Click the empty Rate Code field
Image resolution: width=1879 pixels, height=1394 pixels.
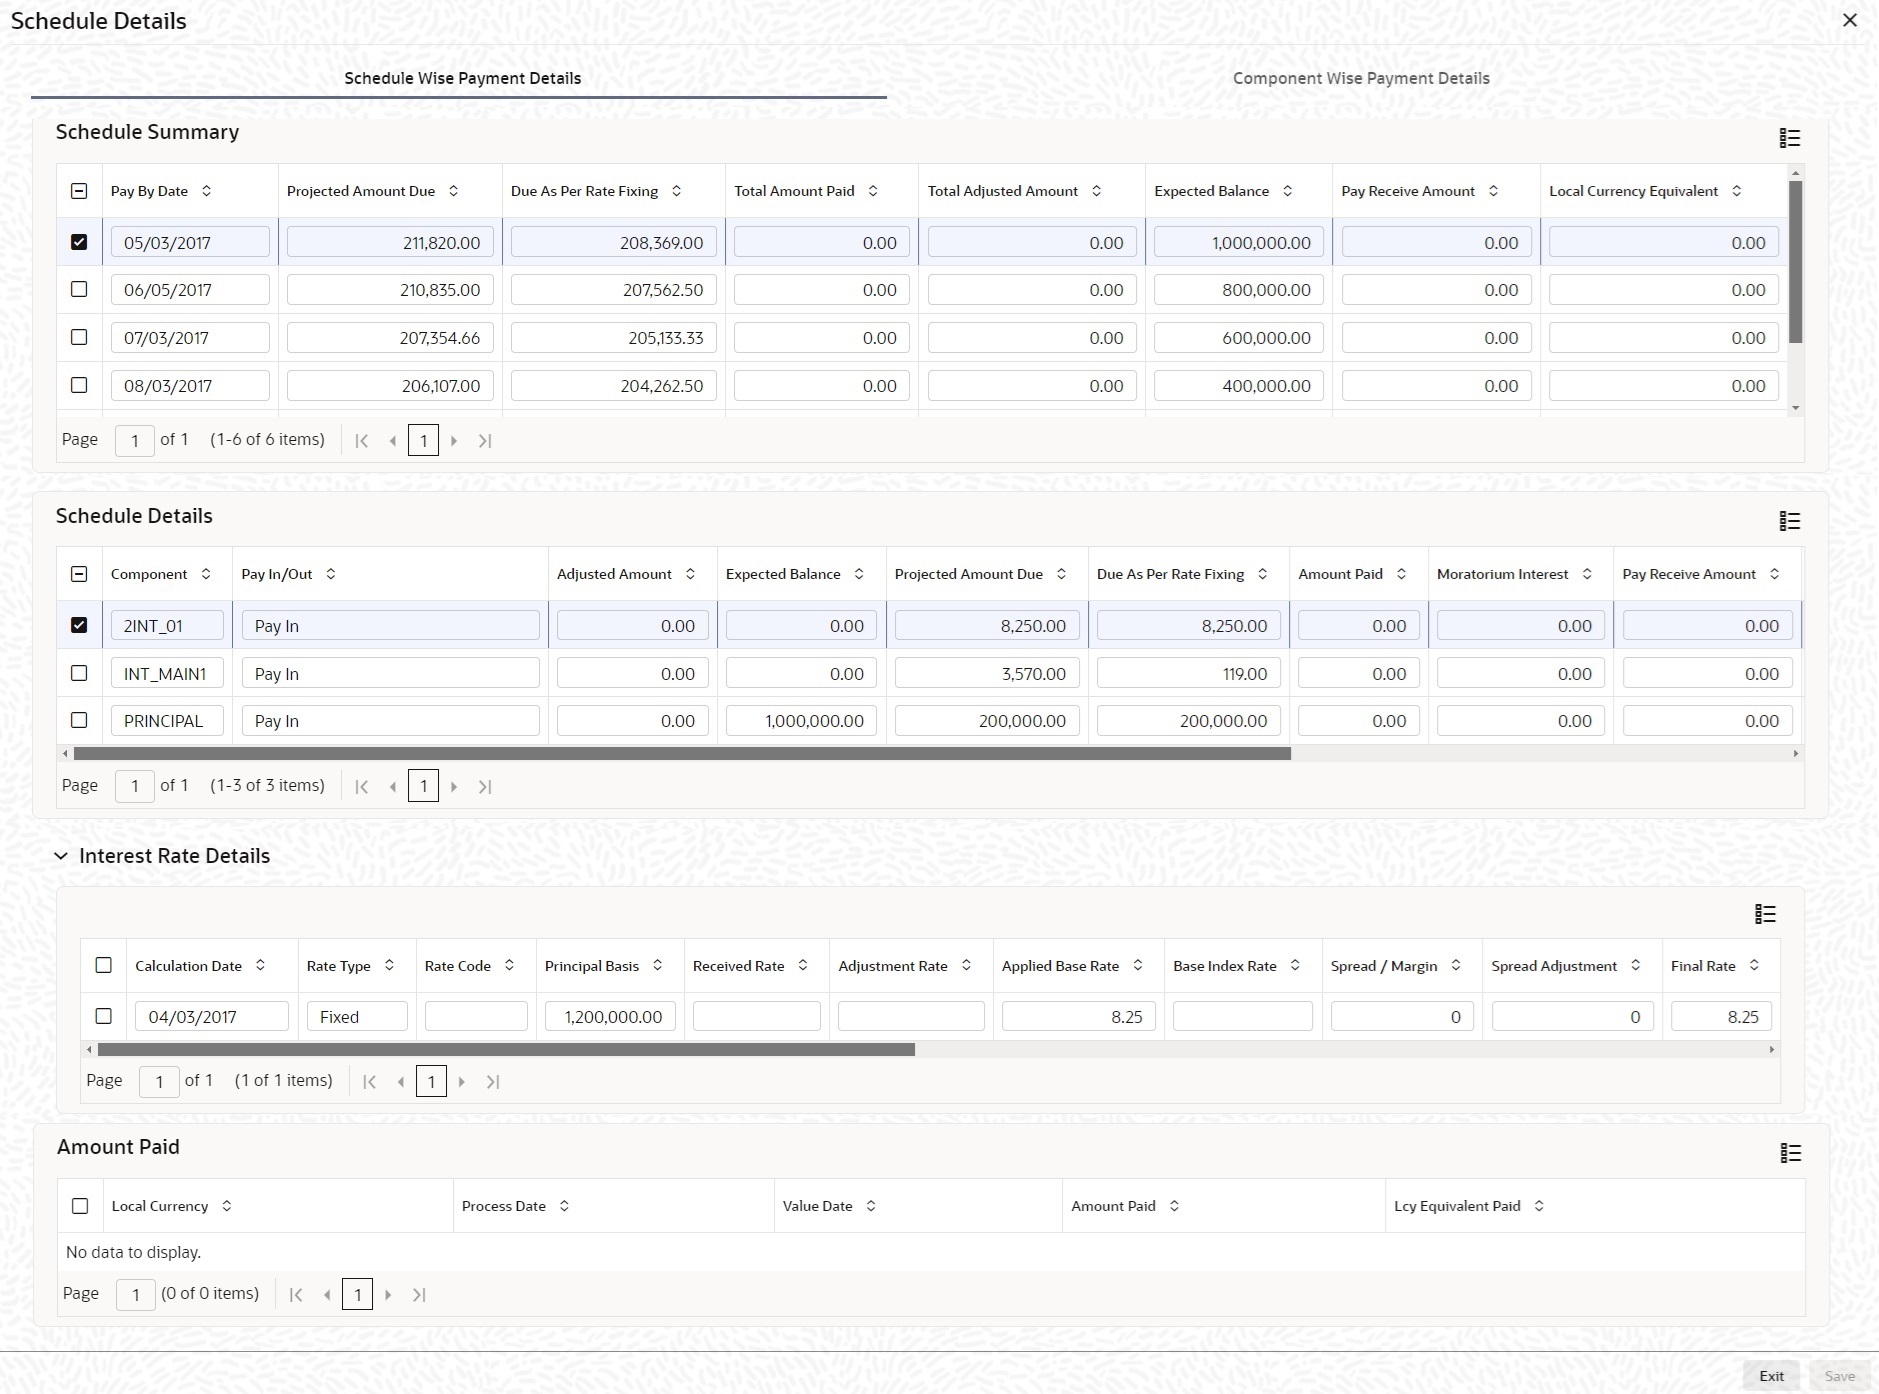[476, 1016]
